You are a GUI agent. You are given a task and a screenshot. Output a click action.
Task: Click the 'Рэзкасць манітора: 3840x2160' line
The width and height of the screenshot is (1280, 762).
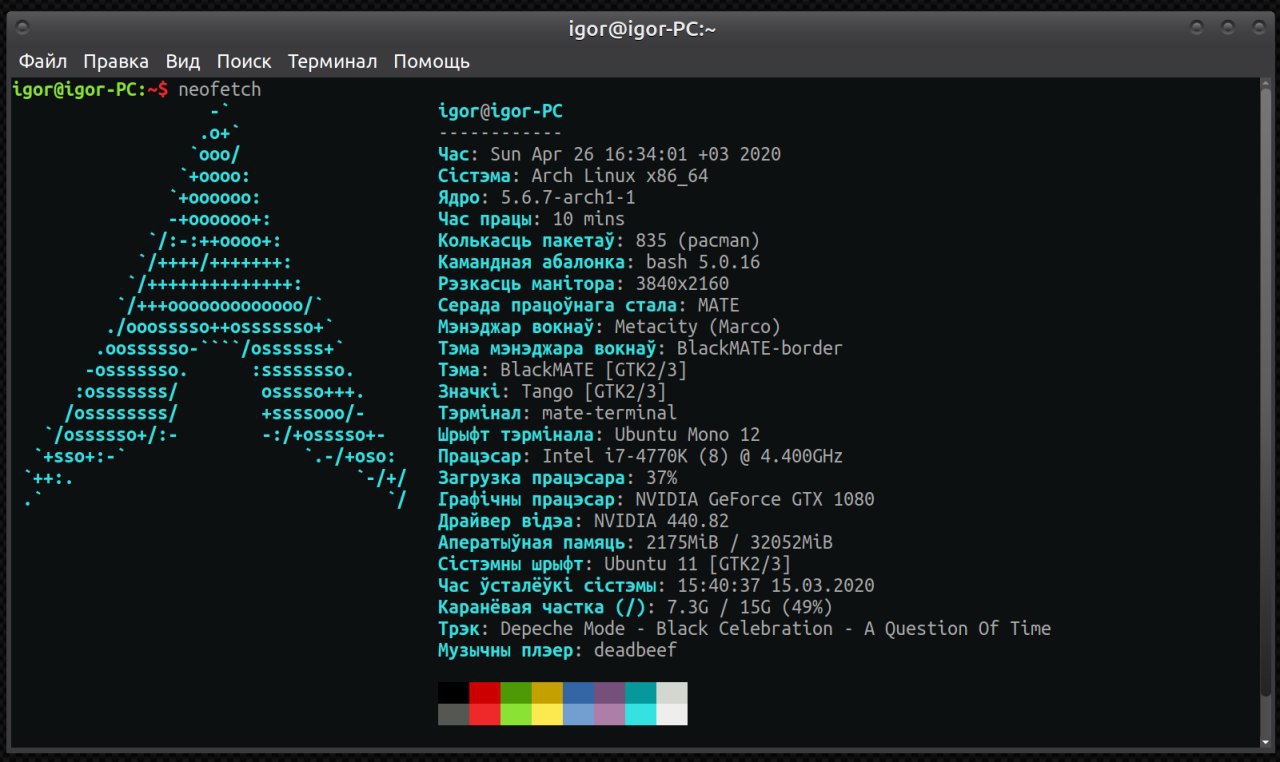(x=583, y=284)
